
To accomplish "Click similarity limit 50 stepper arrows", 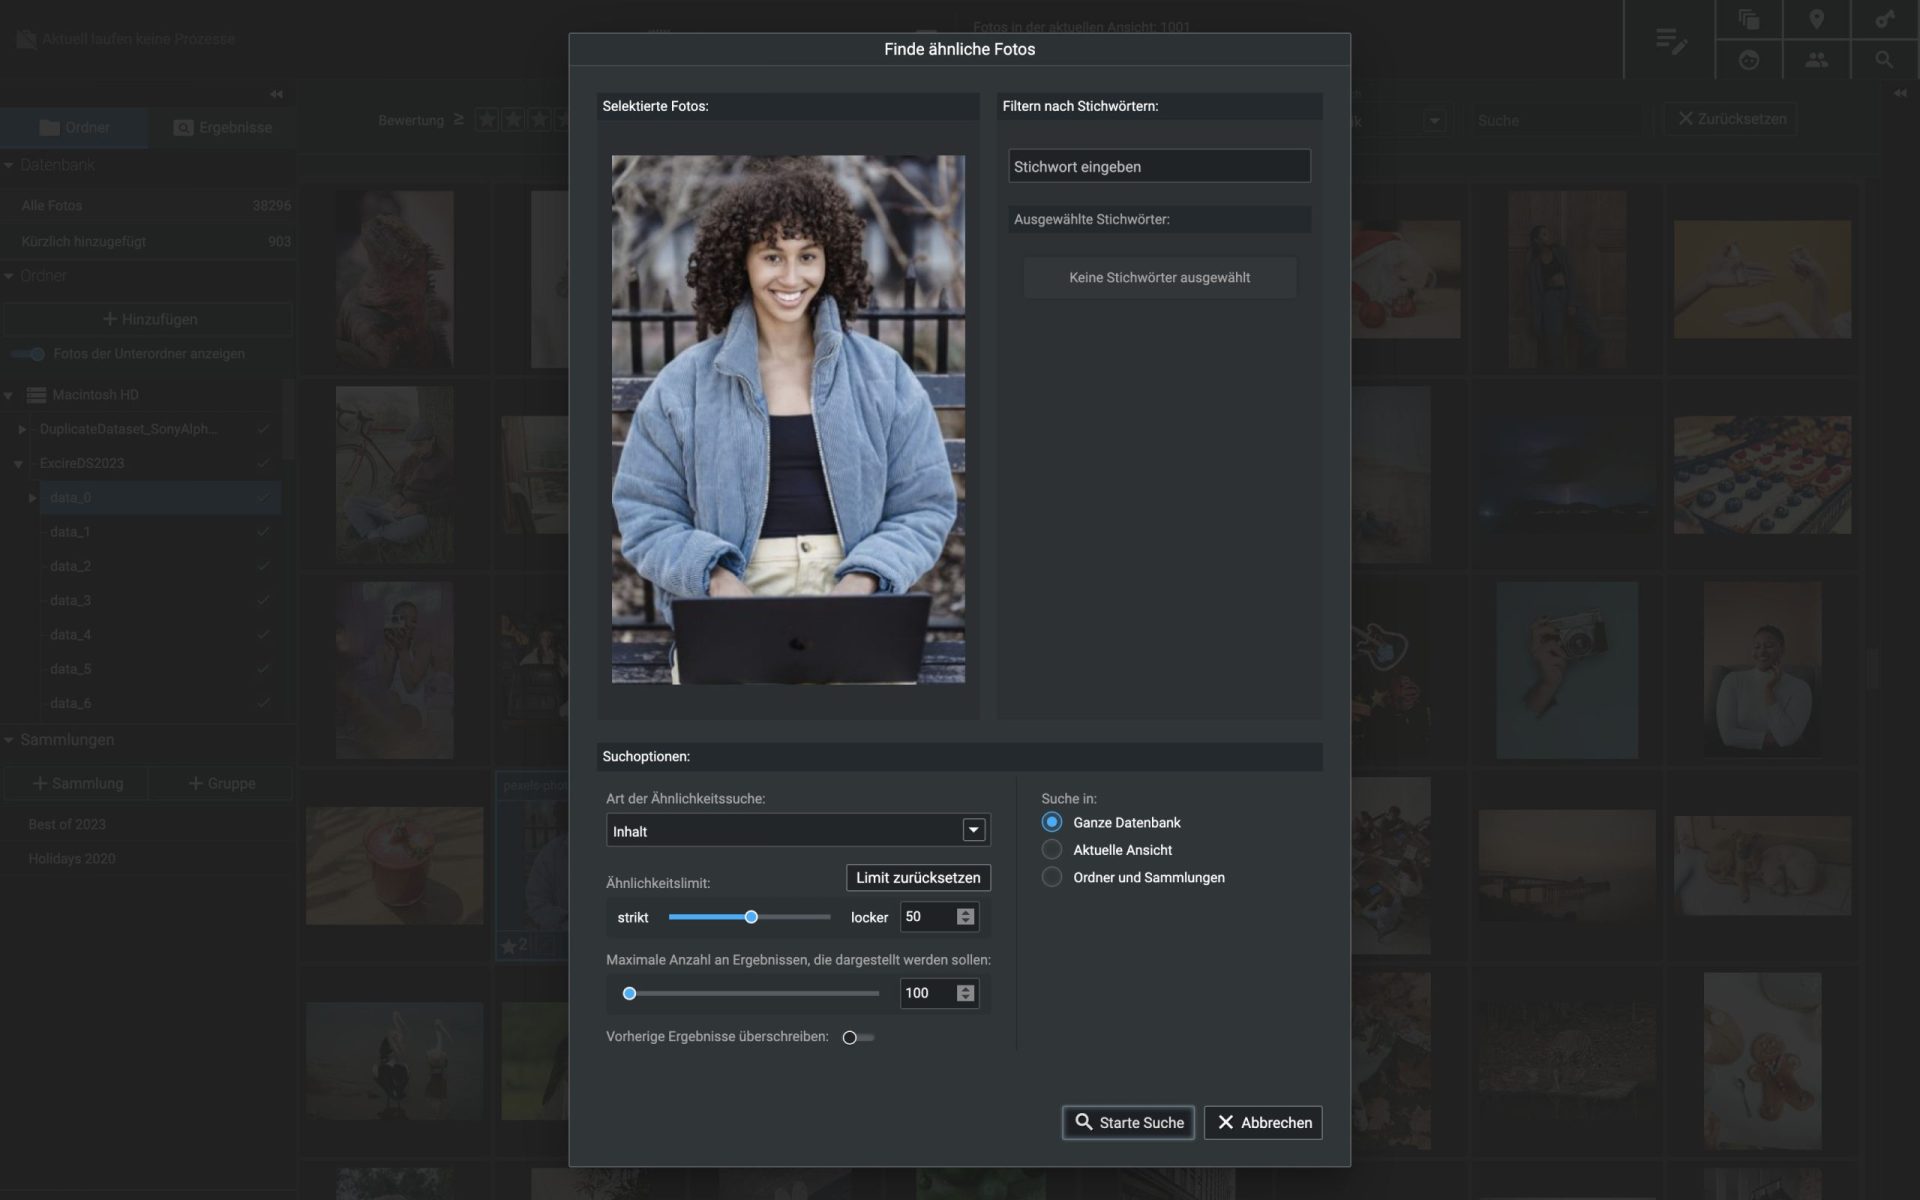I will tap(965, 917).
